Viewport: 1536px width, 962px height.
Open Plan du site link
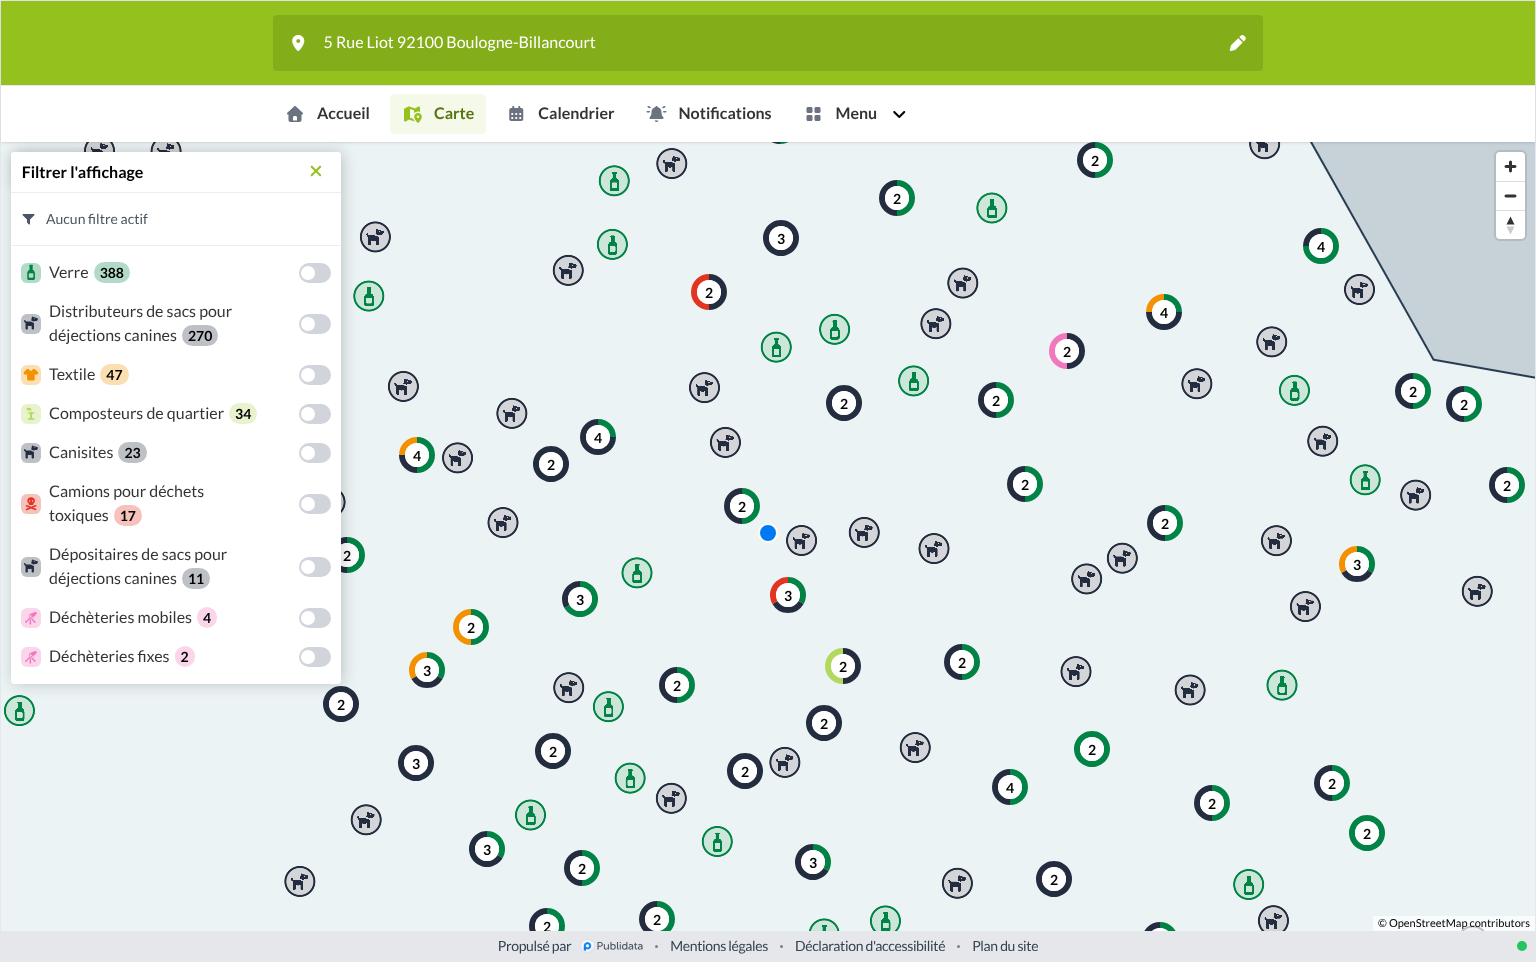click(x=1005, y=946)
